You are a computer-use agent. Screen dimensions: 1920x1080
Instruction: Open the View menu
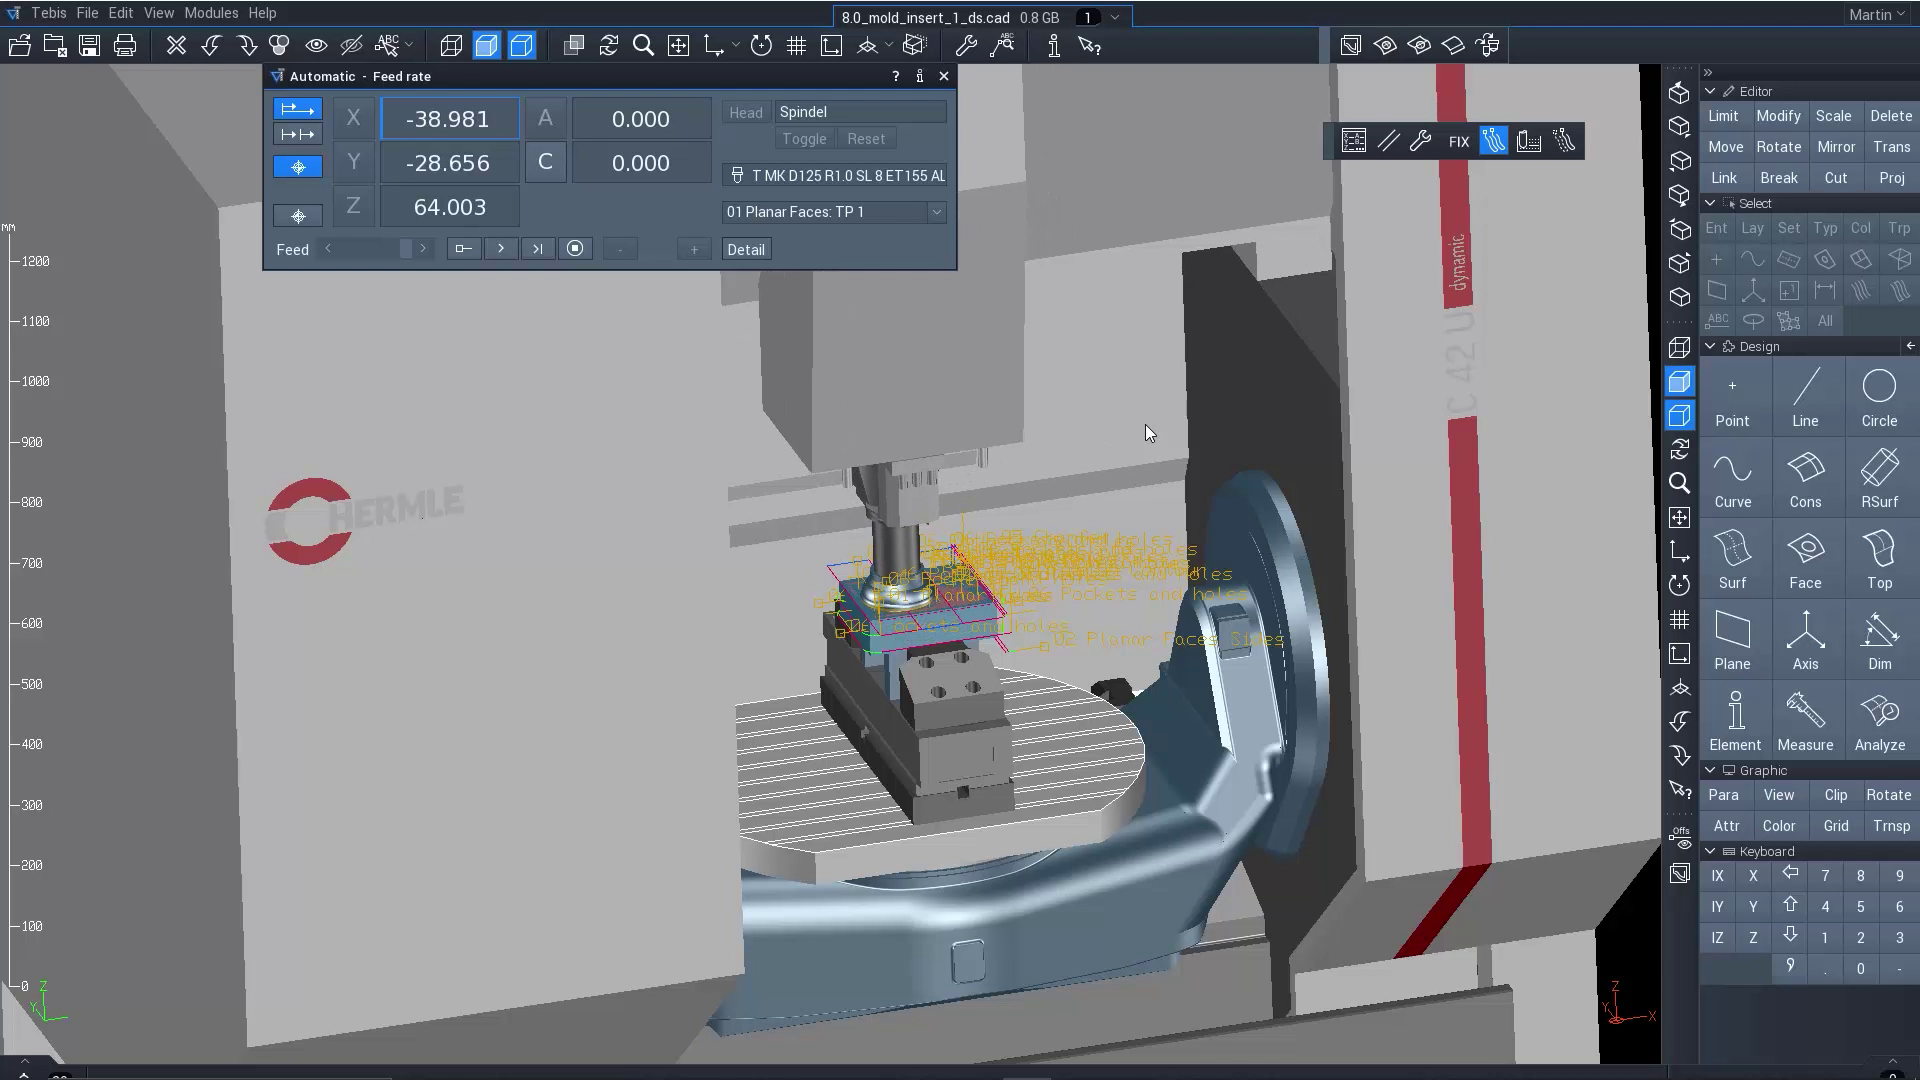(158, 13)
